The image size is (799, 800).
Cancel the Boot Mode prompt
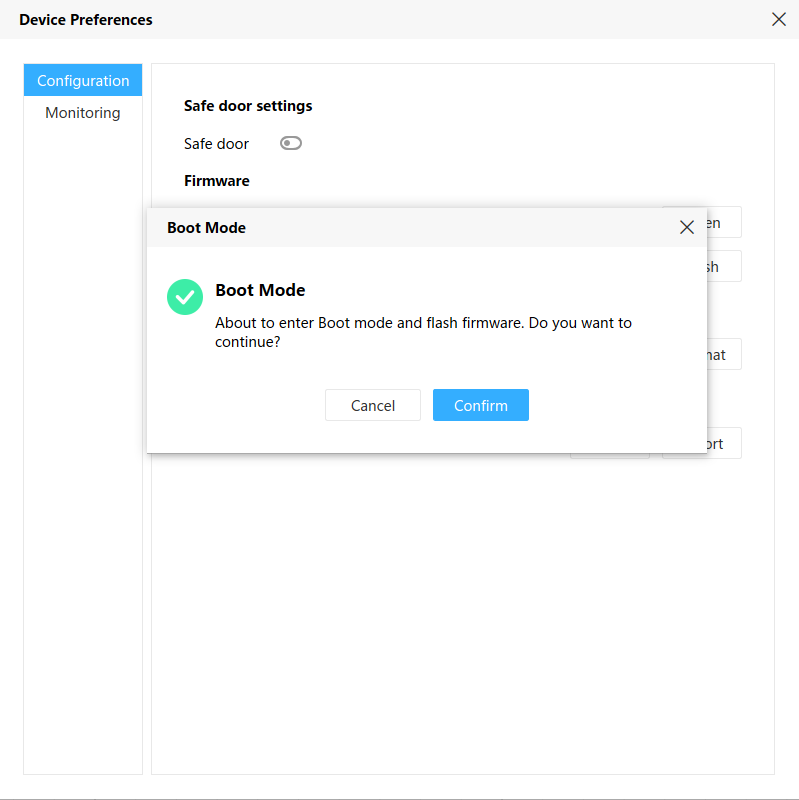(x=373, y=405)
